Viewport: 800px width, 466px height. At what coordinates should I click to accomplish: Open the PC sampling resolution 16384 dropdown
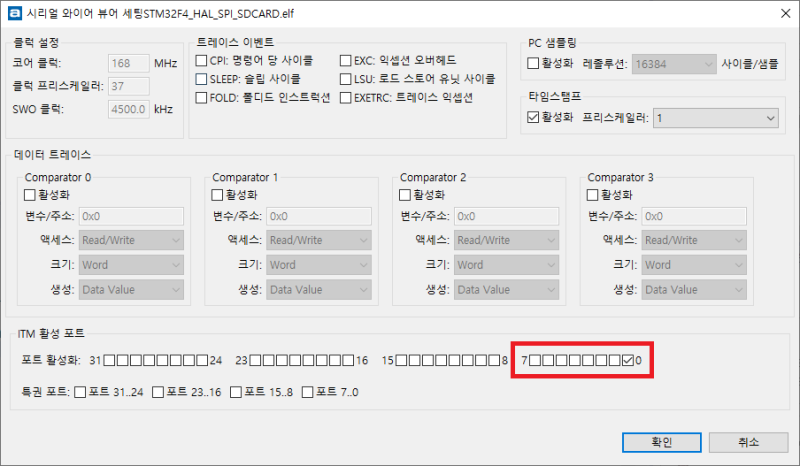click(674, 64)
